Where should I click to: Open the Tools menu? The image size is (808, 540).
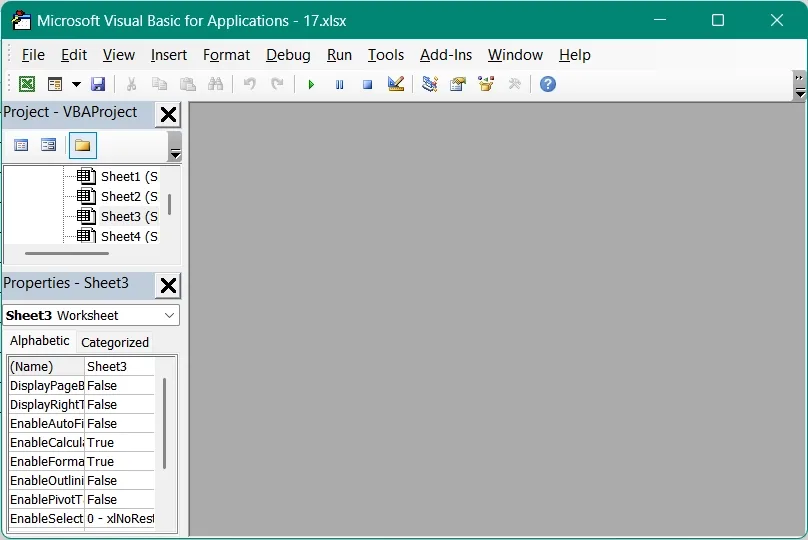[x=385, y=55]
